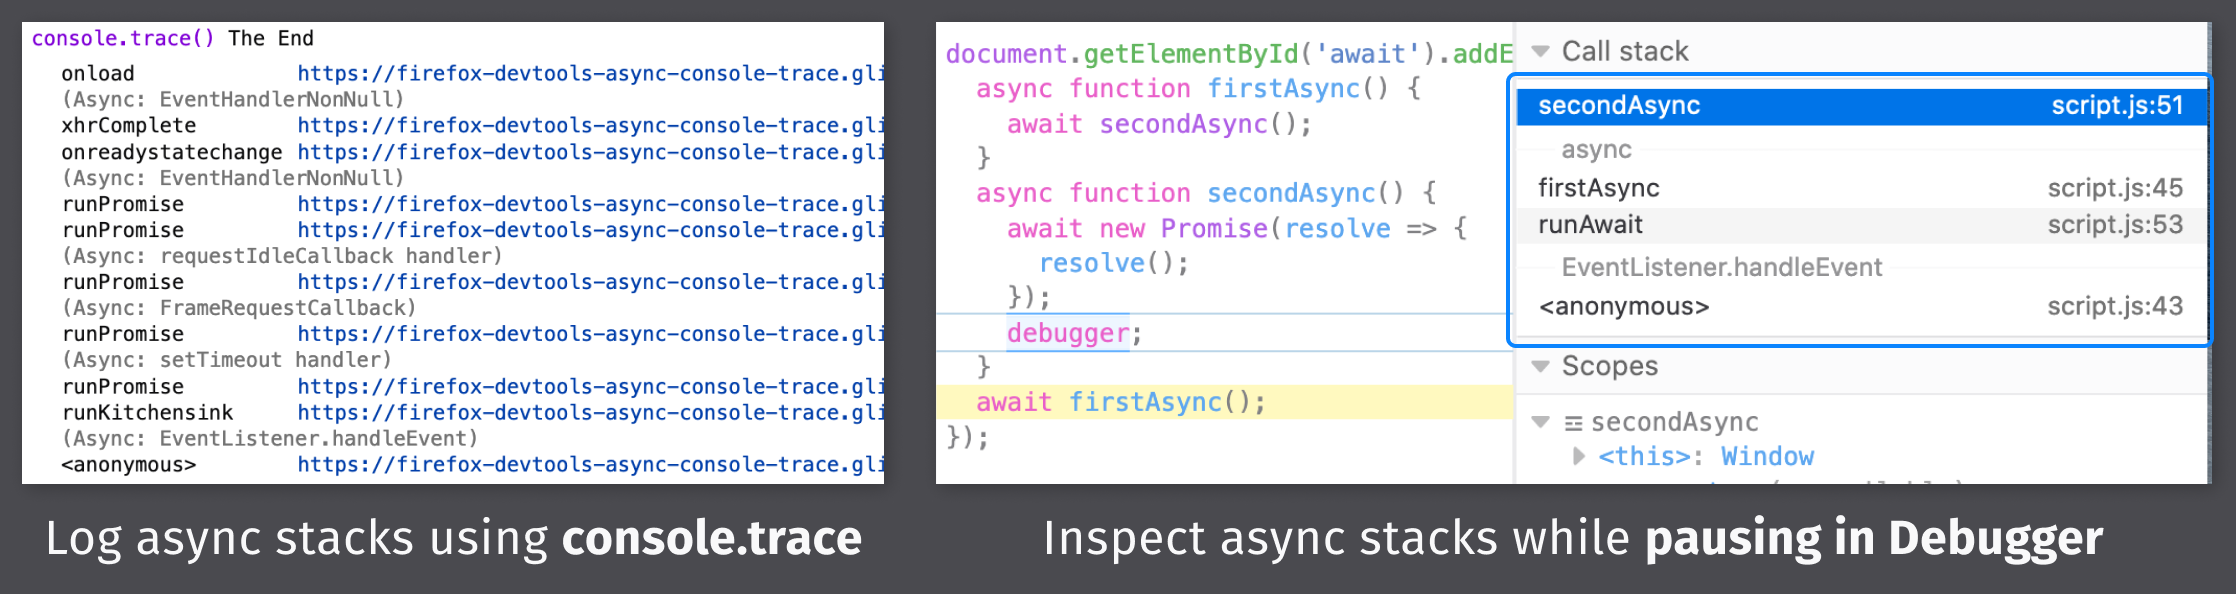Open the source link for xhrComplete
The height and width of the screenshot is (594, 2236).
[590, 126]
